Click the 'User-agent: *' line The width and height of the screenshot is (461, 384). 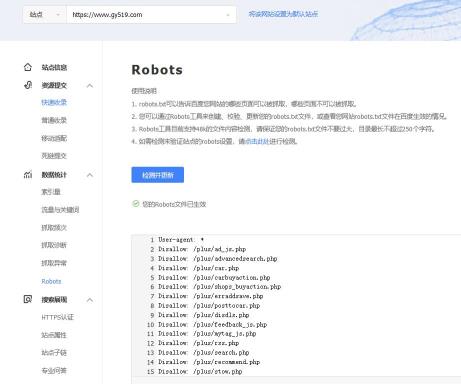[x=181, y=240]
